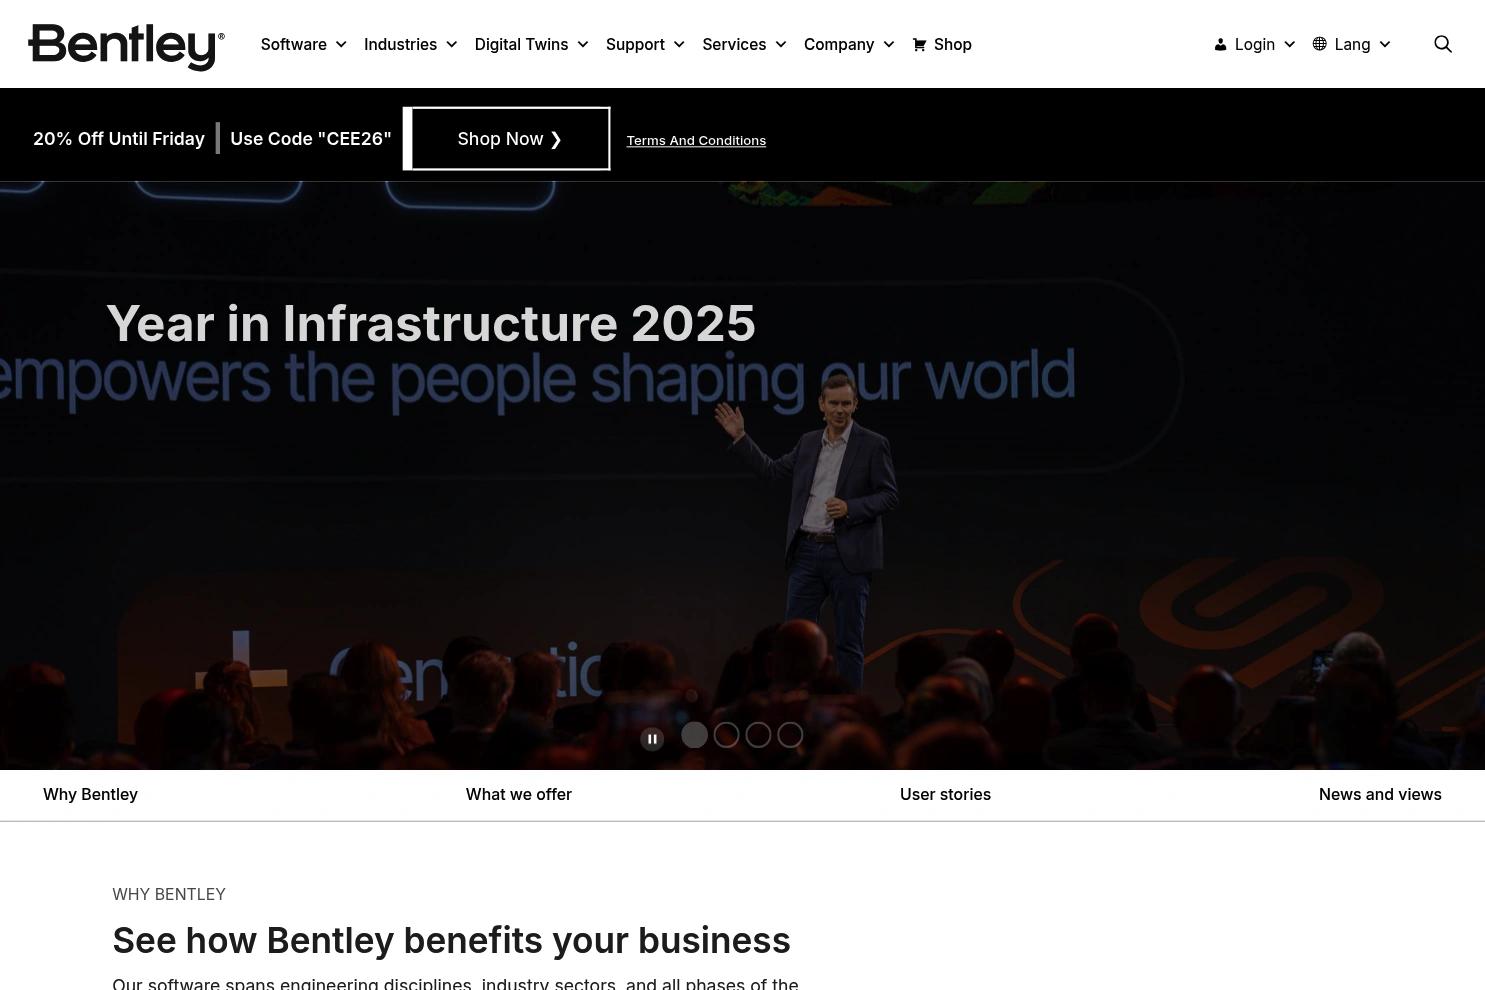The height and width of the screenshot is (990, 1485).
Task: Click the Shop Now button
Action: pyautogui.click(x=507, y=139)
